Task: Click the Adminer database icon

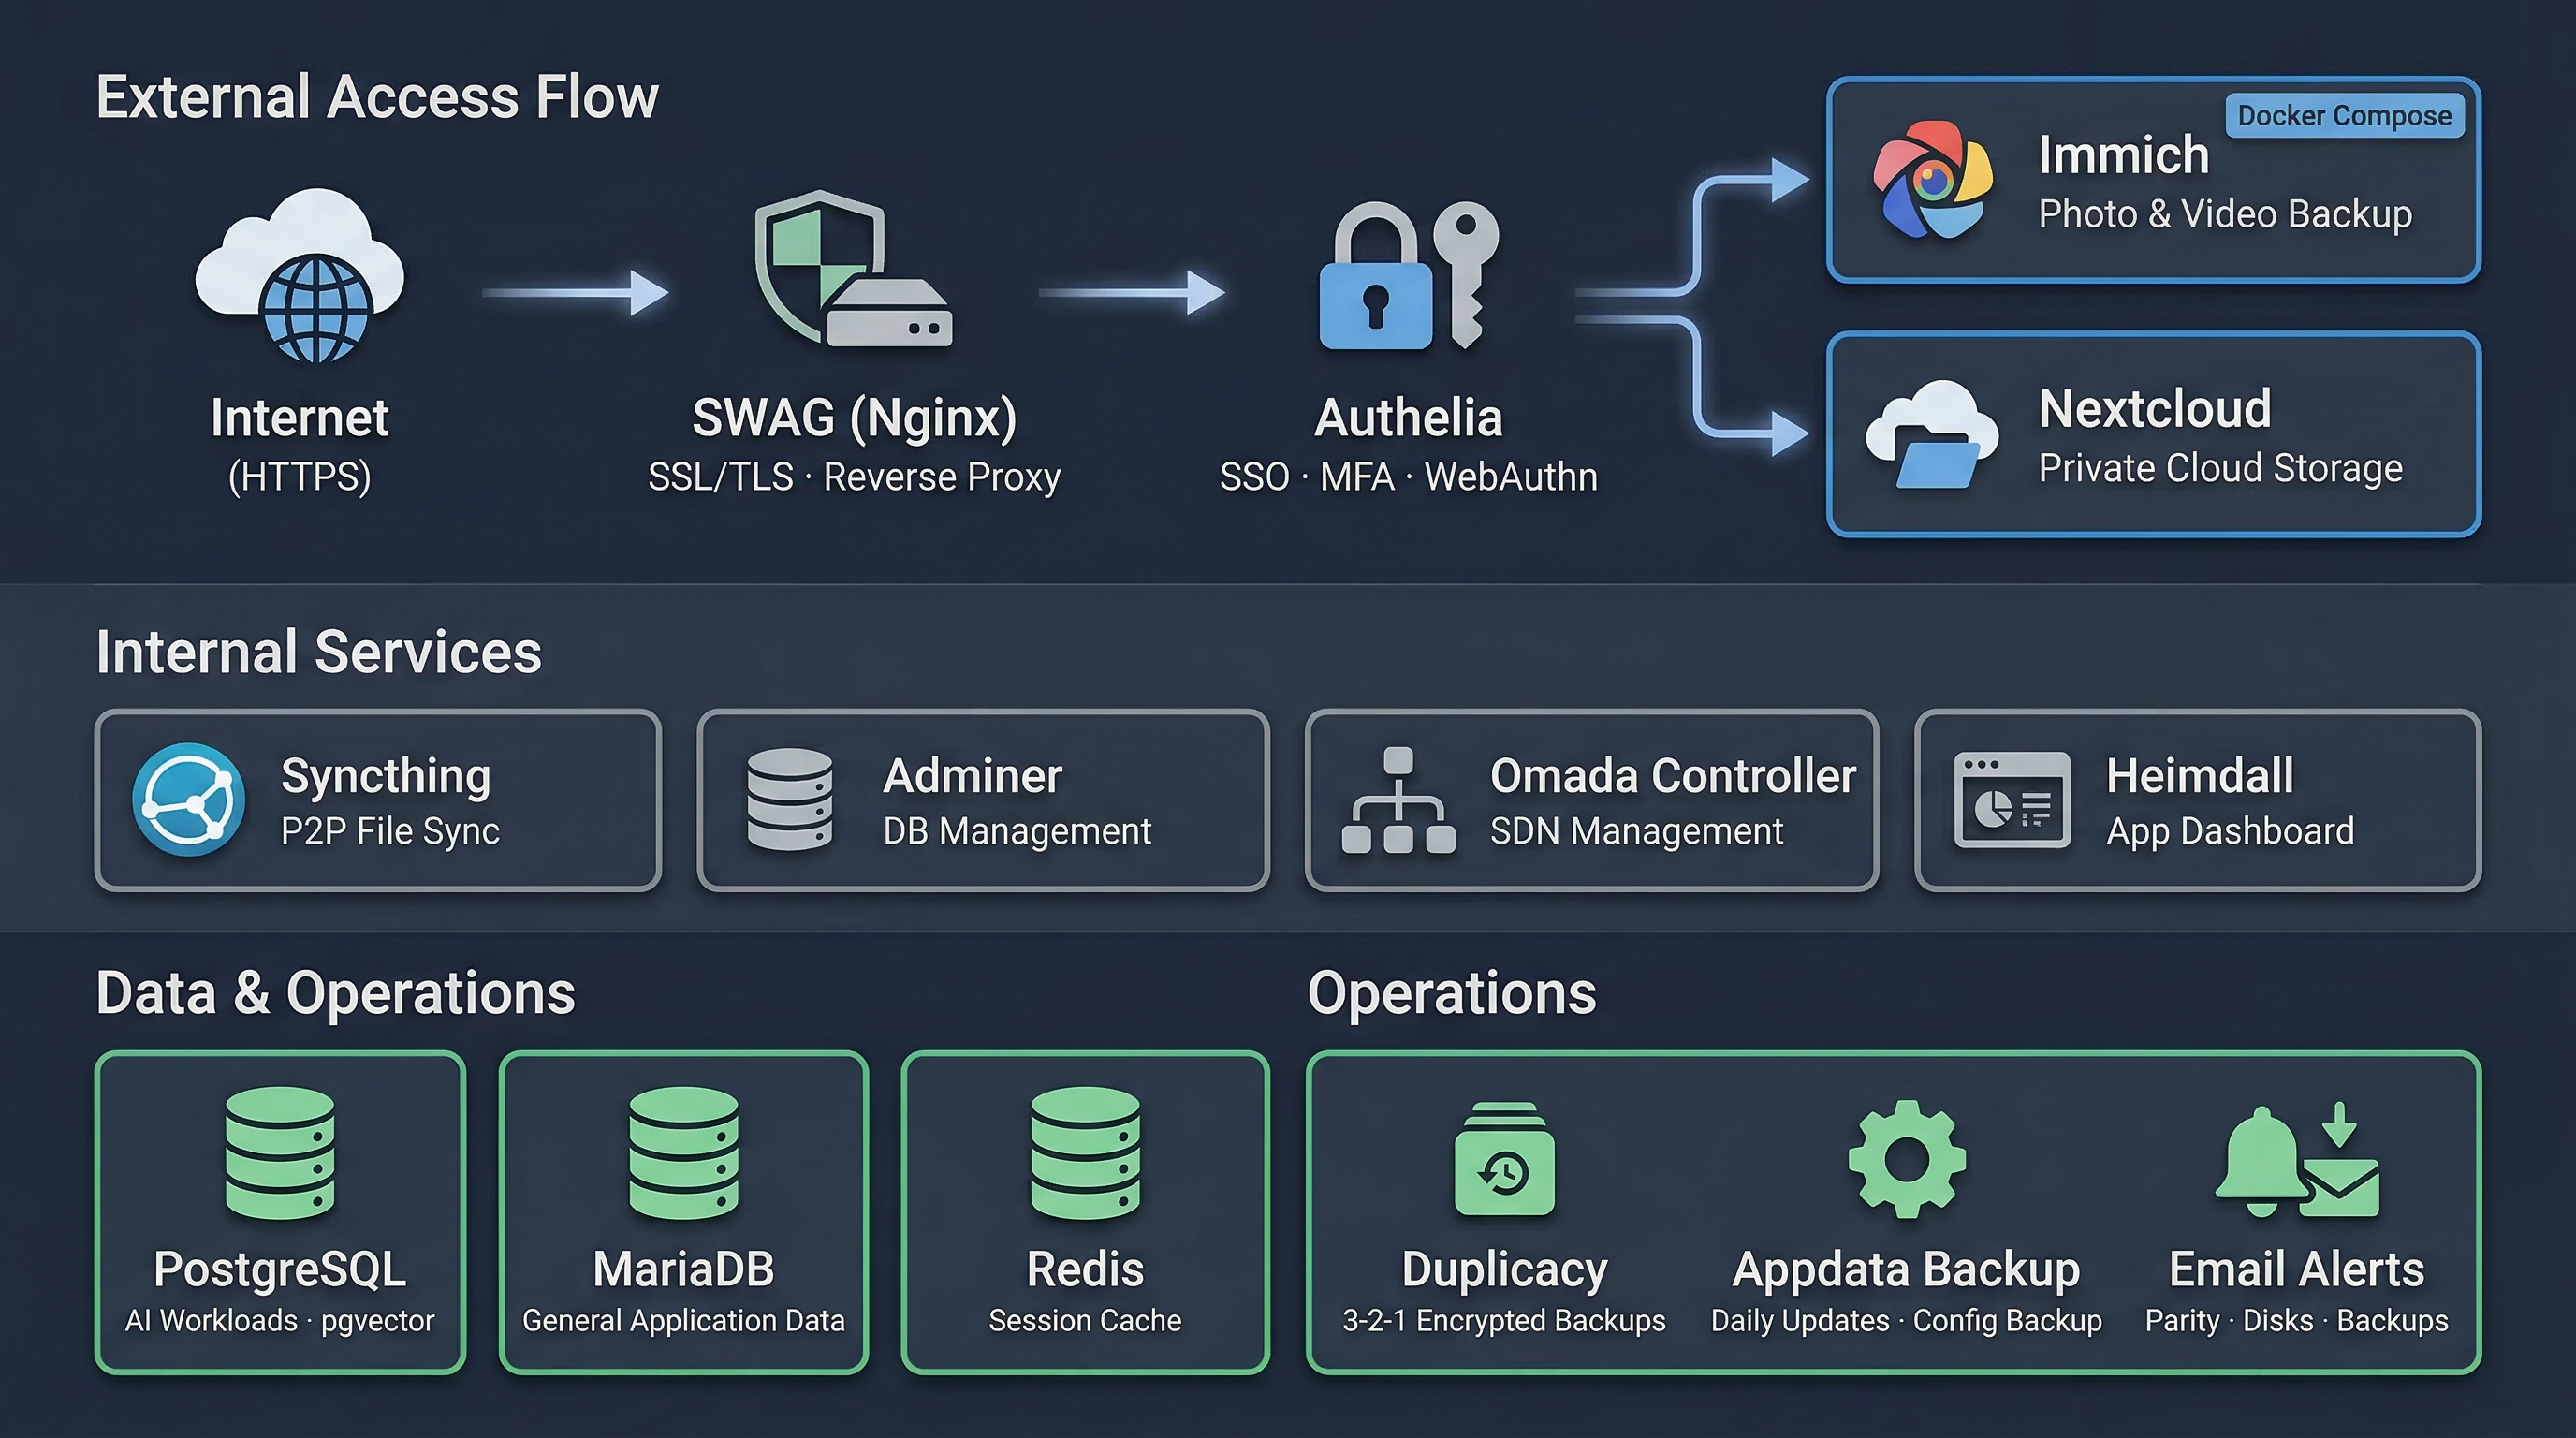Action: coord(790,800)
